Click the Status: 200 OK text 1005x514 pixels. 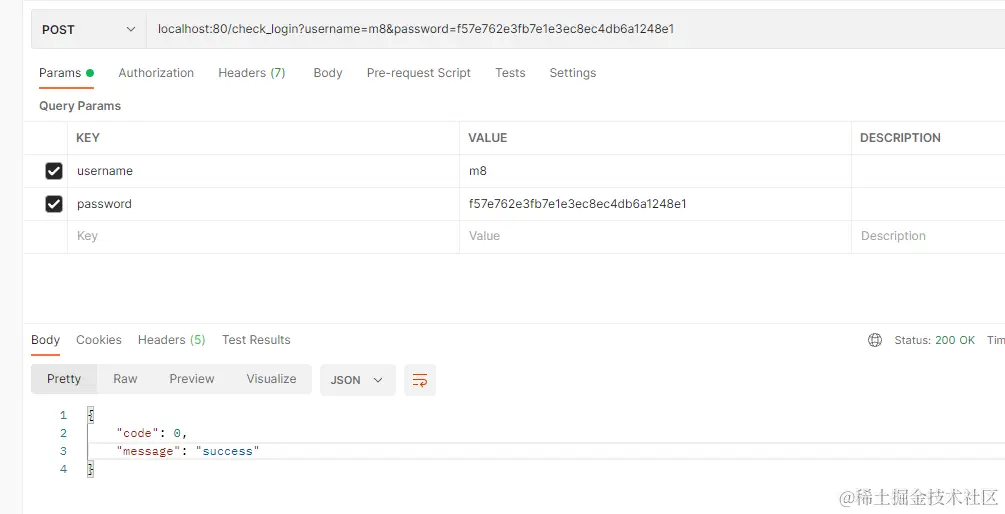click(934, 340)
